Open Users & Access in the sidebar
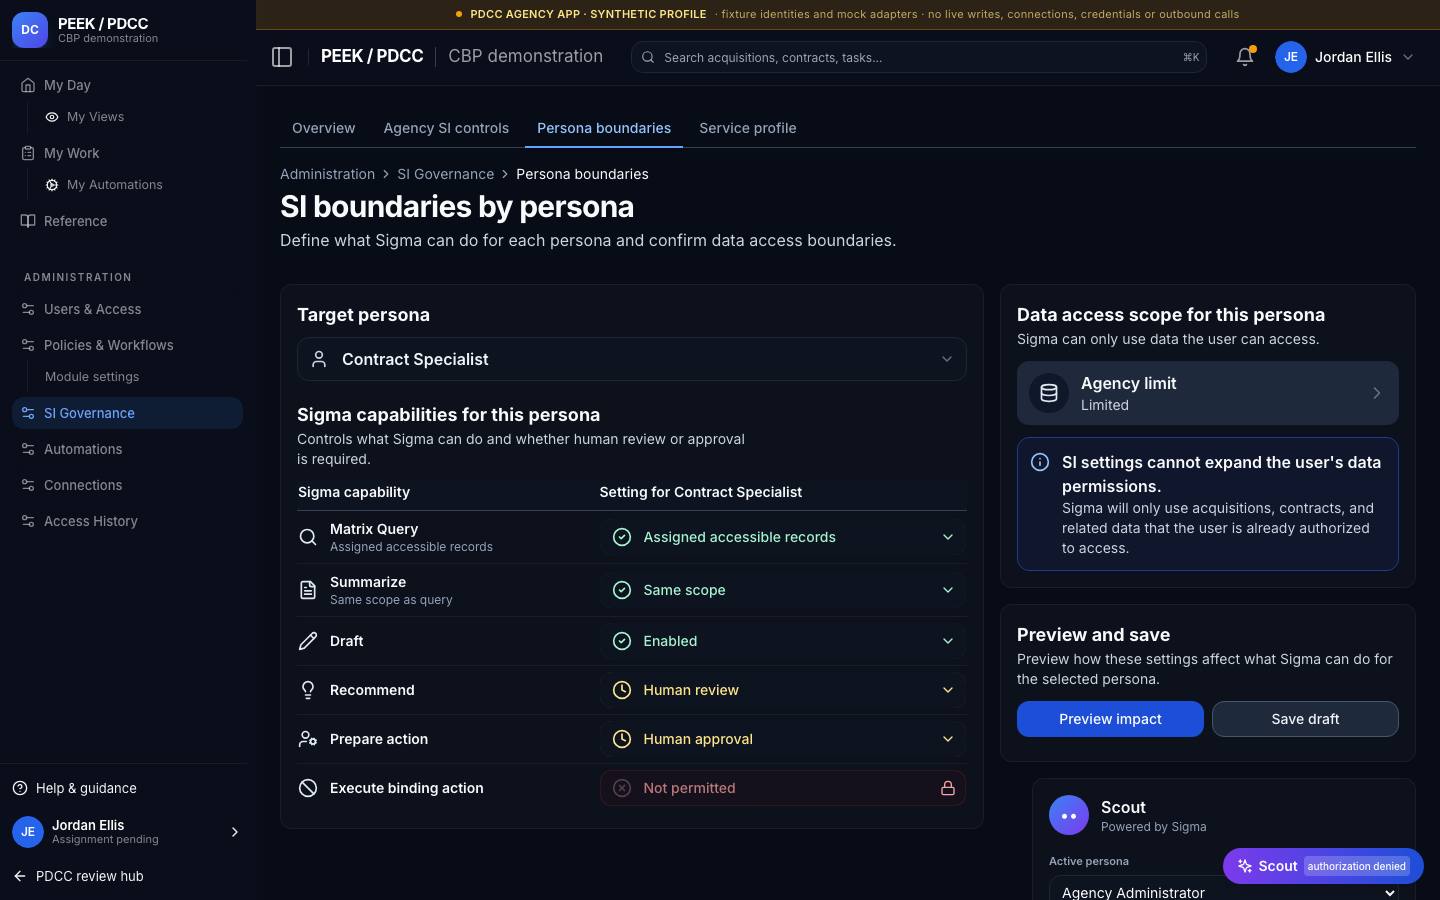This screenshot has width=1440, height=900. (127, 309)
